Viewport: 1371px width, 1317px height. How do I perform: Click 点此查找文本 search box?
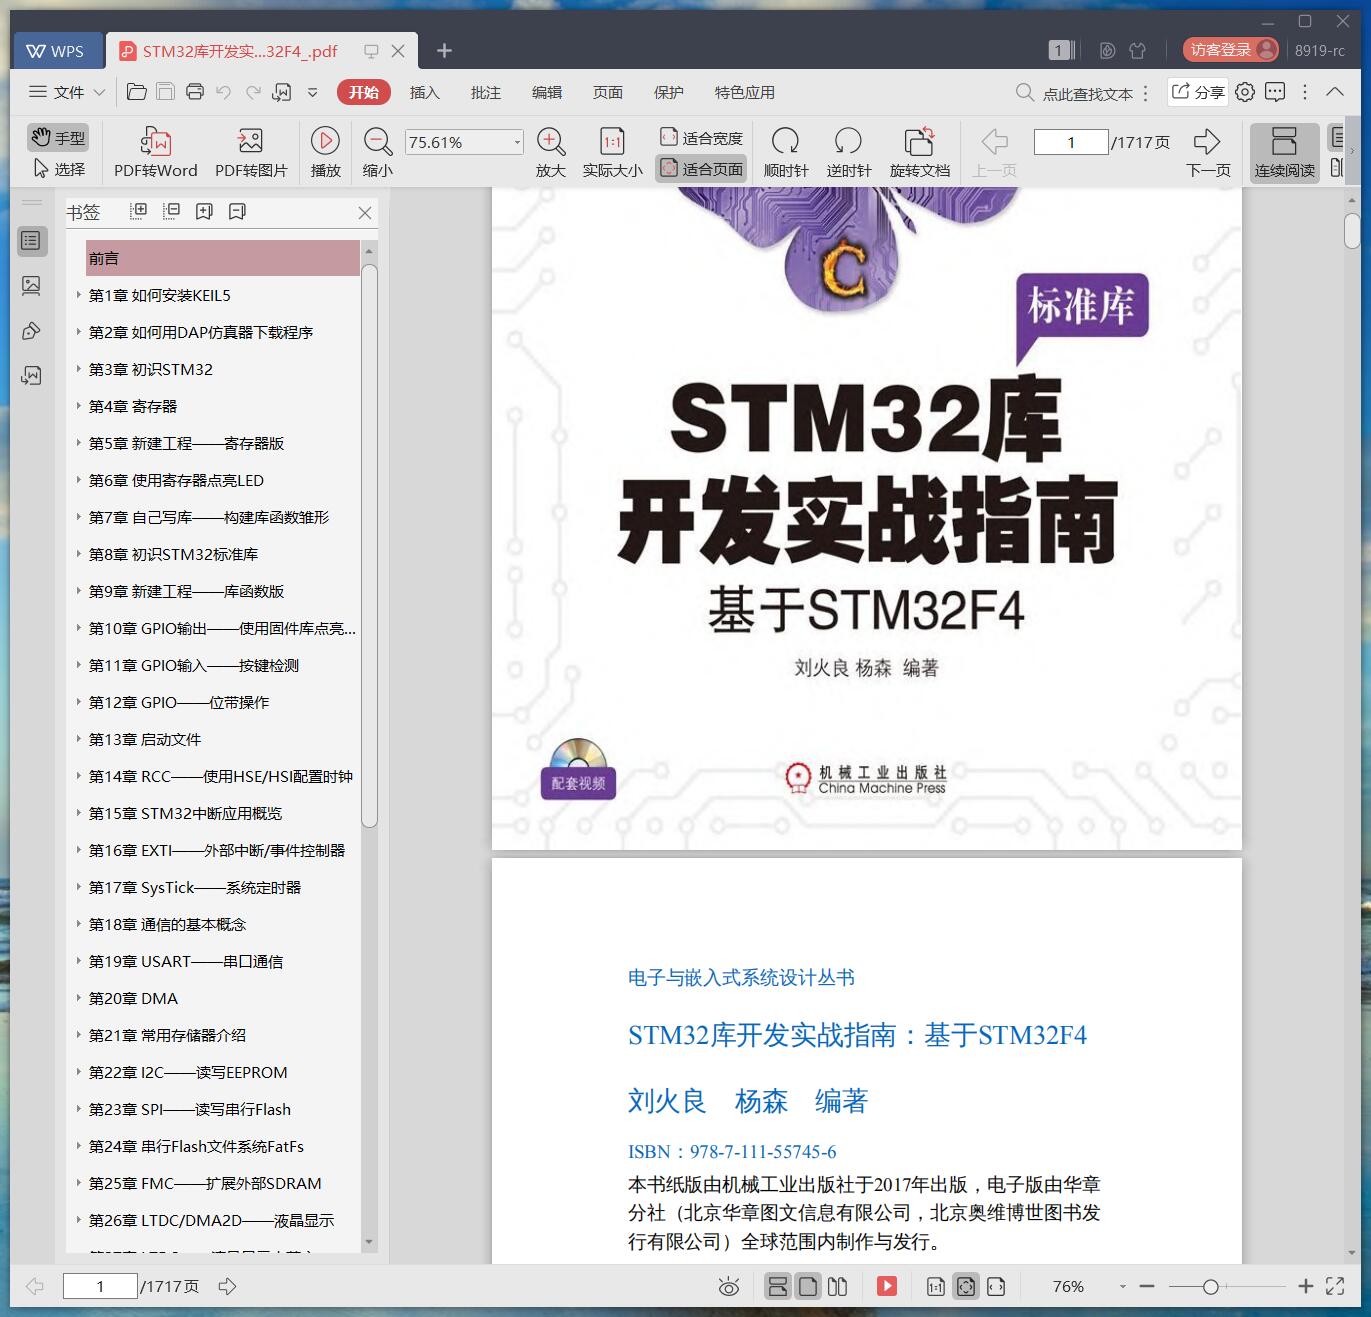1074,93
